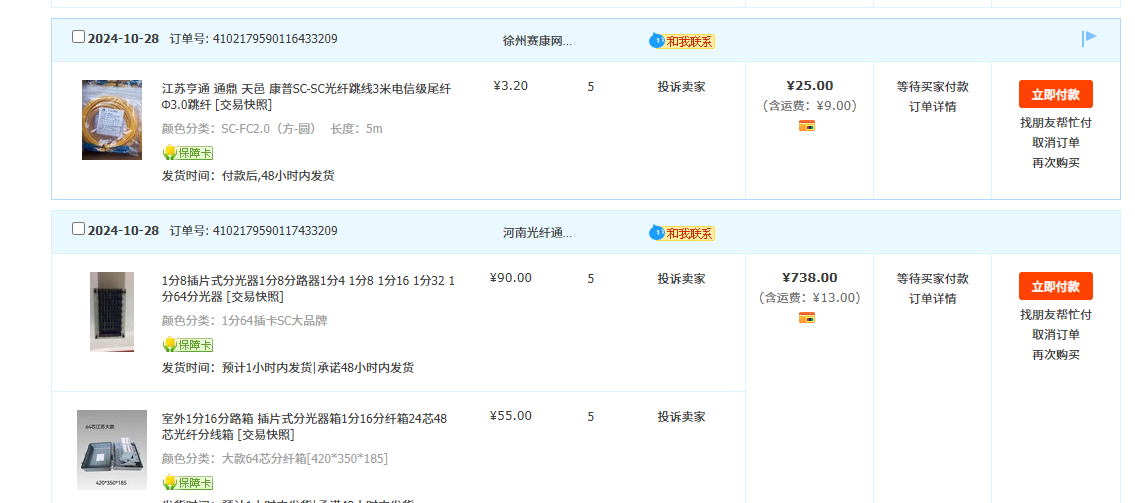The image size is (1135, 503).
Task: Click 找朋友帮忙付 on the ¥25.00 order
Action: 1055,123
